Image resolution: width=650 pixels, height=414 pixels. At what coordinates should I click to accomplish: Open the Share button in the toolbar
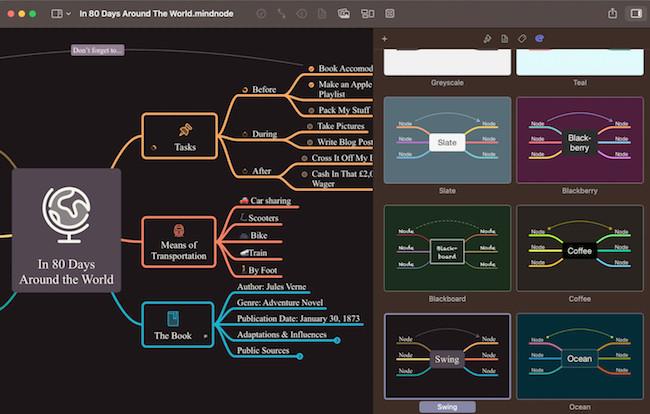pyautogui.click(x=612, y=13)
